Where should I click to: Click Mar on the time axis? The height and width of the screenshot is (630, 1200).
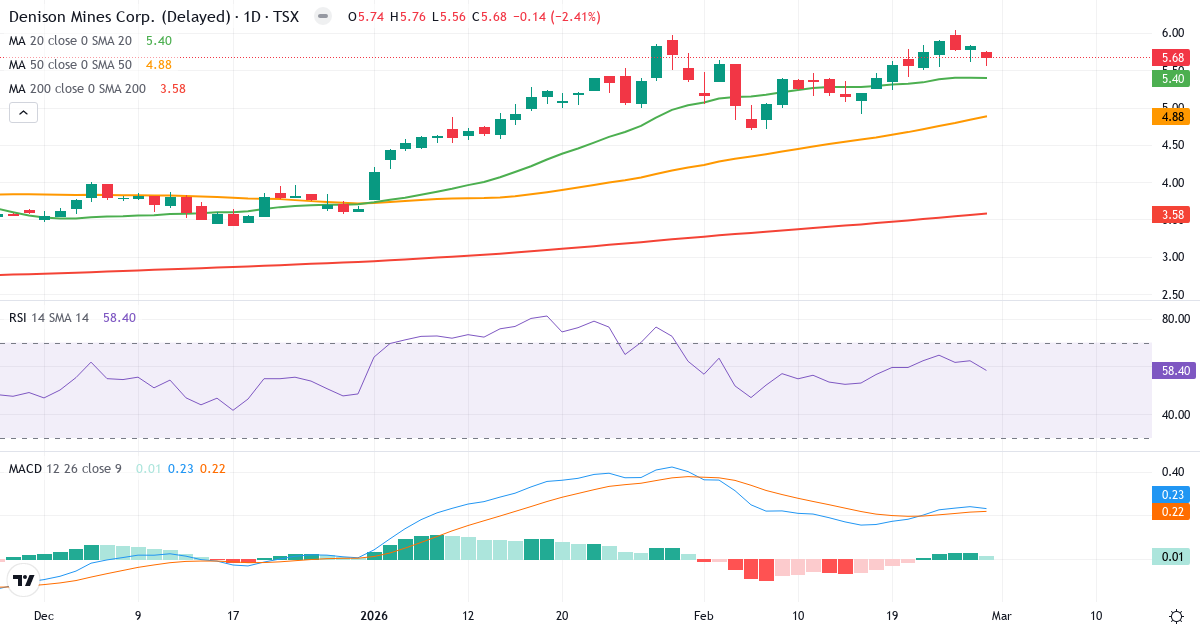coord(1001,617)
